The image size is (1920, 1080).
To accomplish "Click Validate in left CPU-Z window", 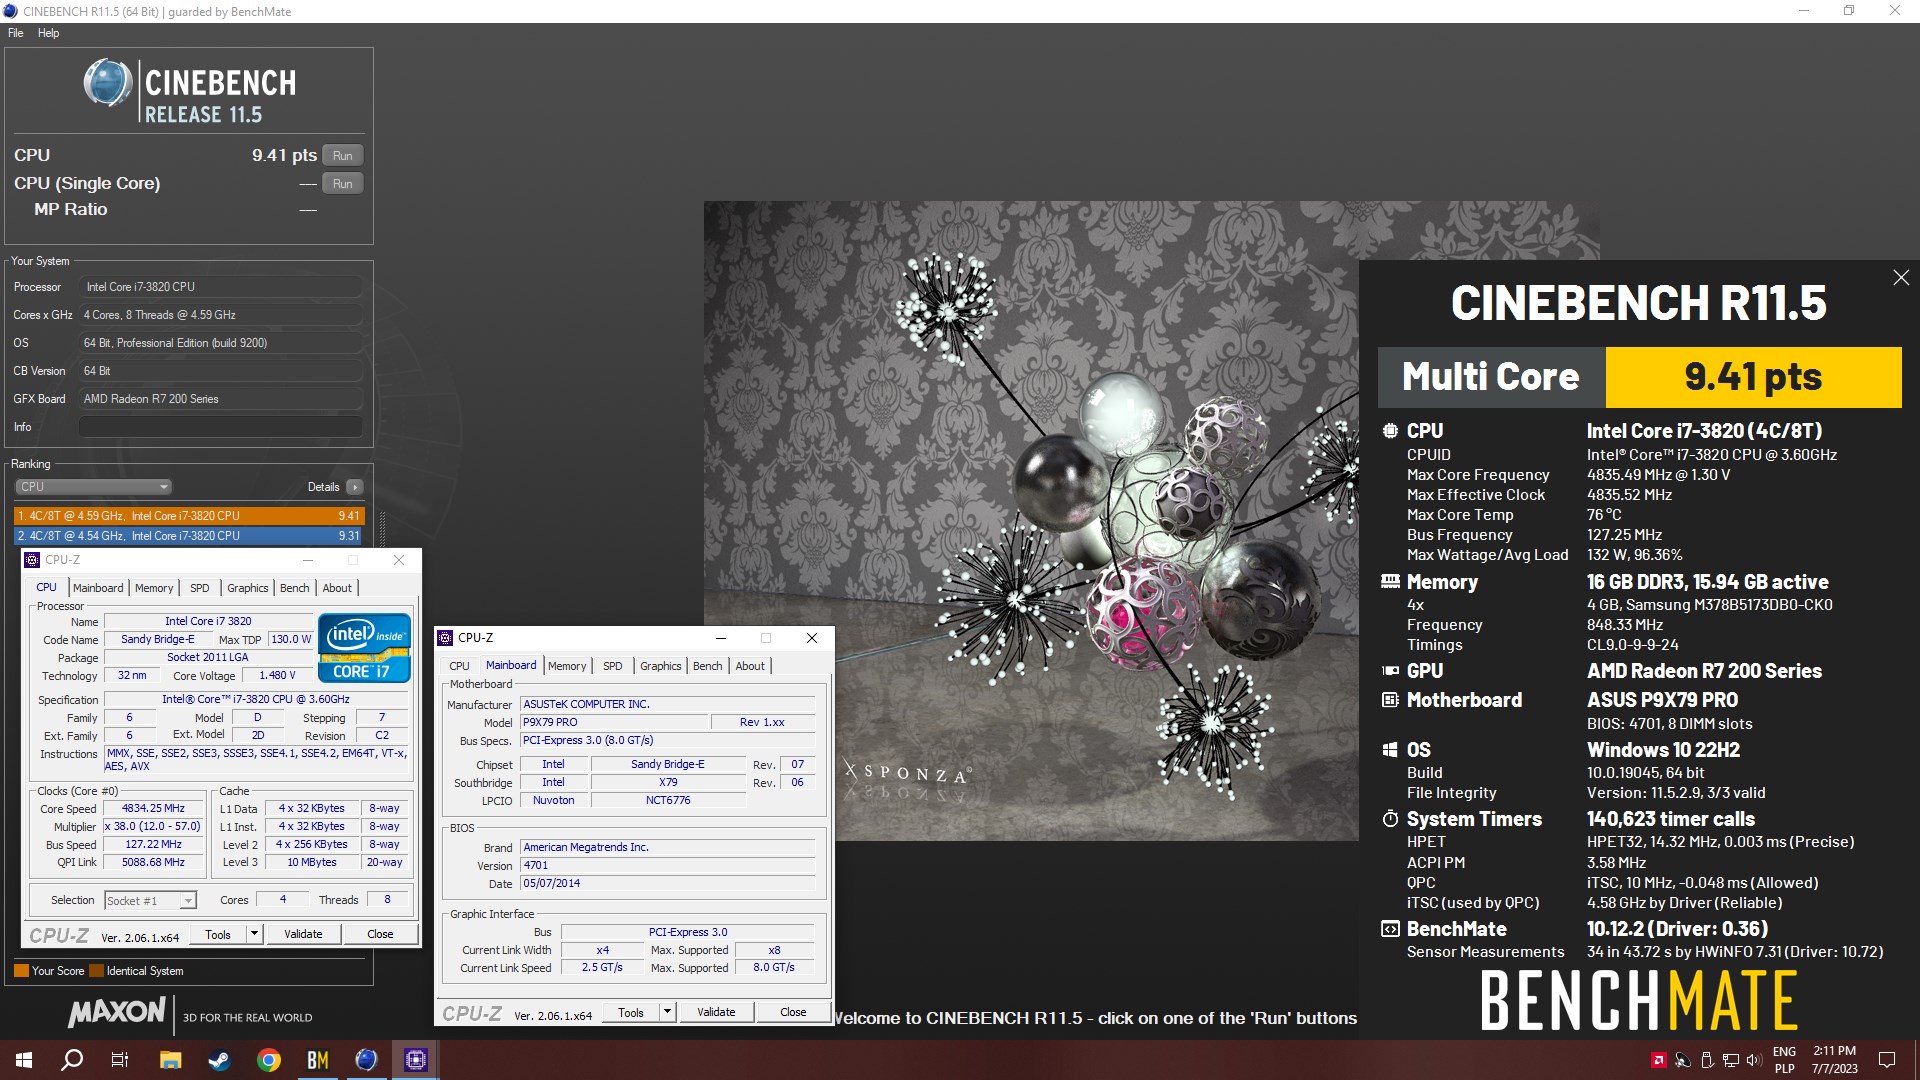I will pos(303,935).
